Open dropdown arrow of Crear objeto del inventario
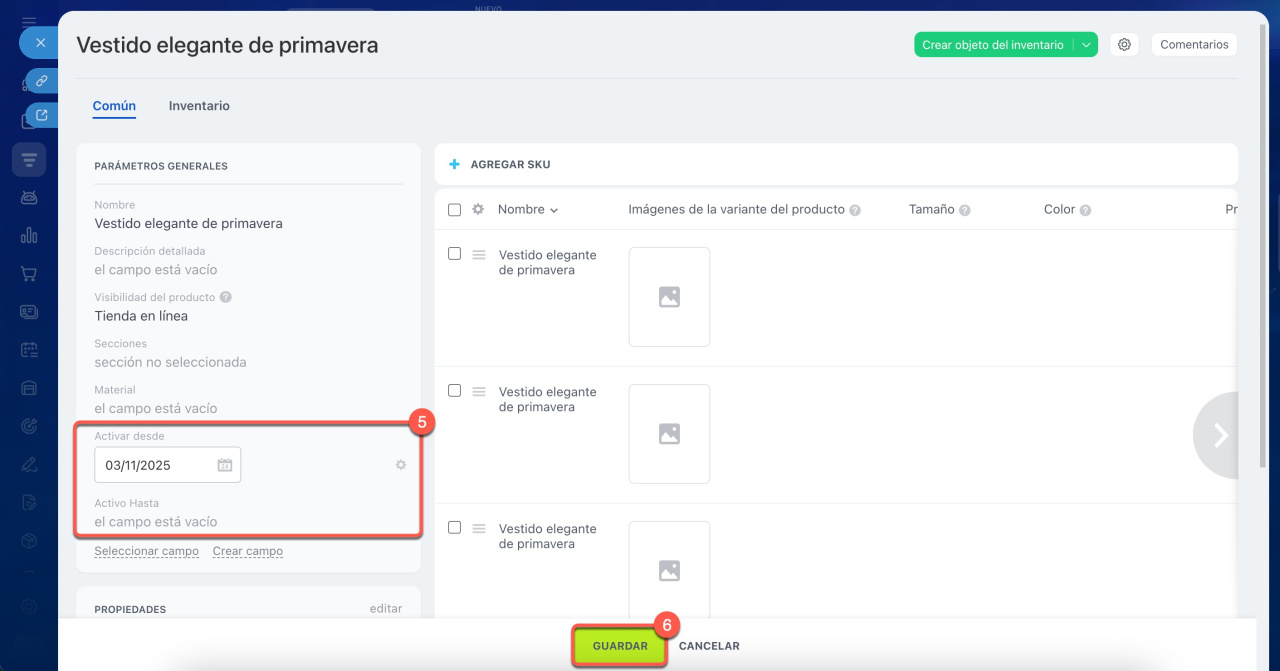1280x671 pixels. coord(1086,45)
